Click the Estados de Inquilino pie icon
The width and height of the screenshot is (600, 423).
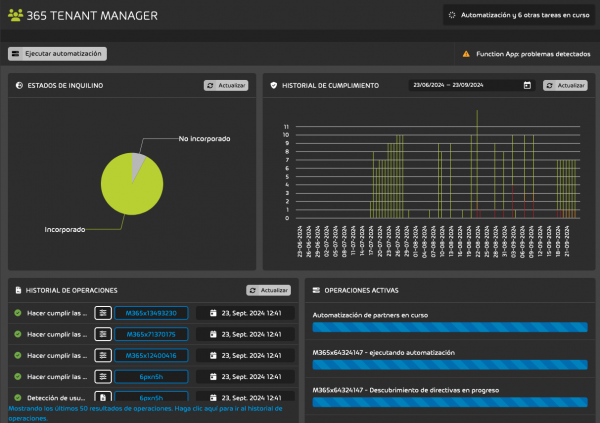19,85
